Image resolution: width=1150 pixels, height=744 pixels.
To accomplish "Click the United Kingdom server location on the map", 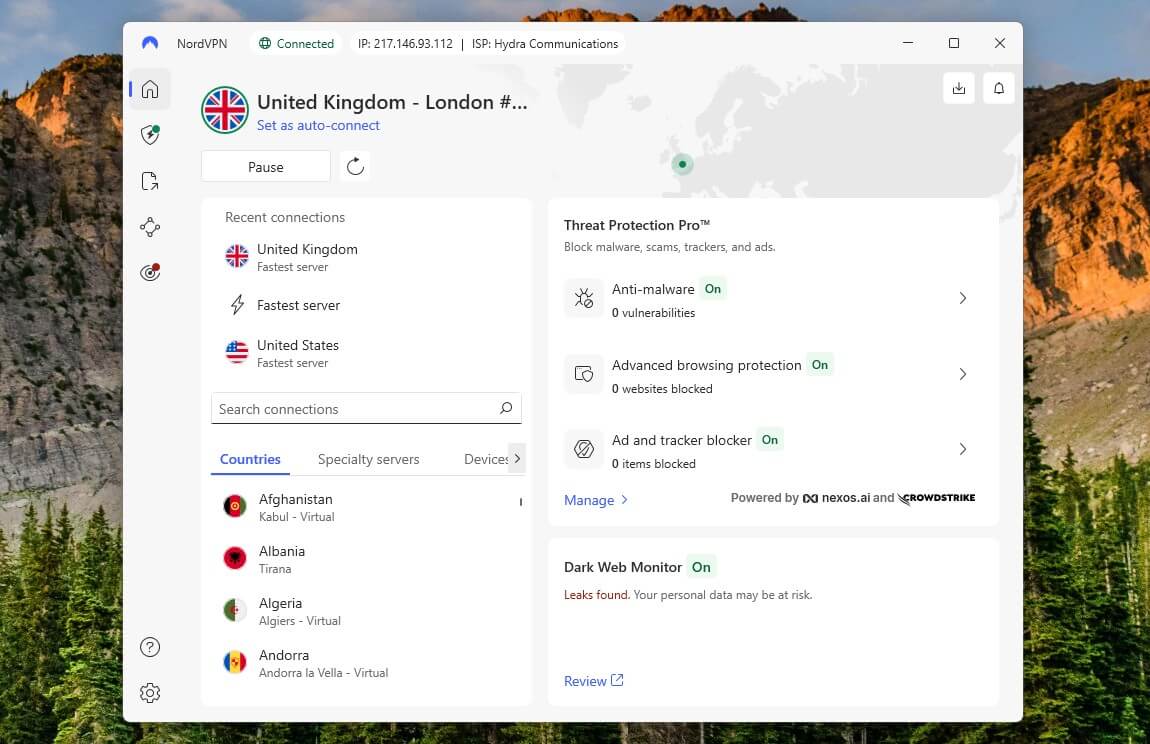I will [x=682, y=163].
